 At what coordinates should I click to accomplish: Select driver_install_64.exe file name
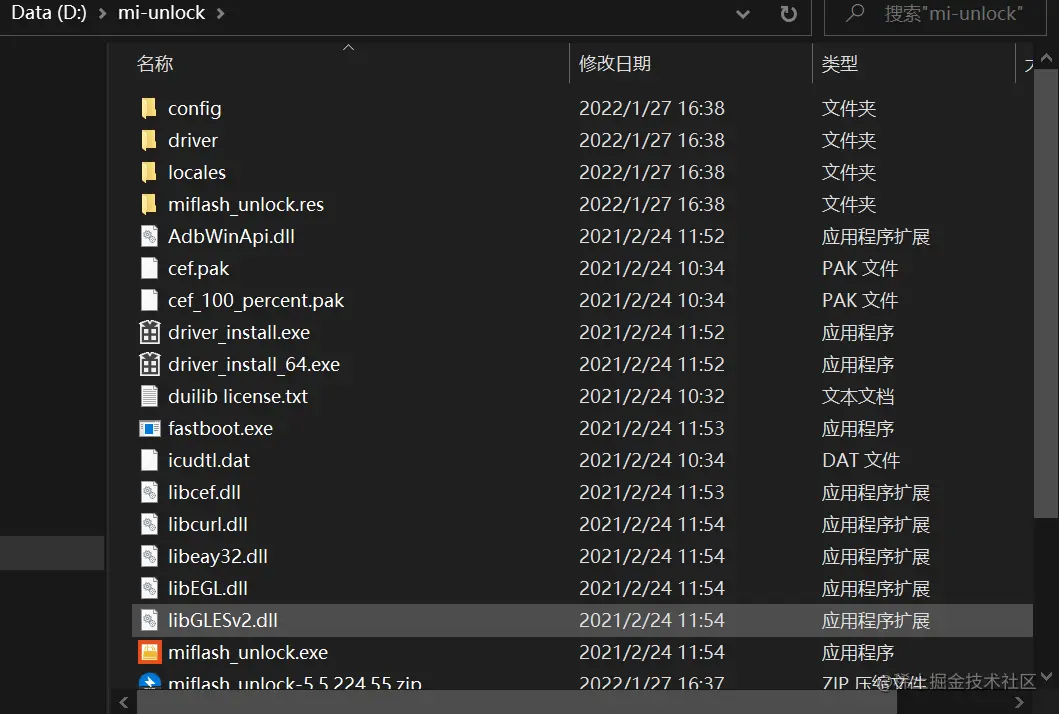click(254, 364)
